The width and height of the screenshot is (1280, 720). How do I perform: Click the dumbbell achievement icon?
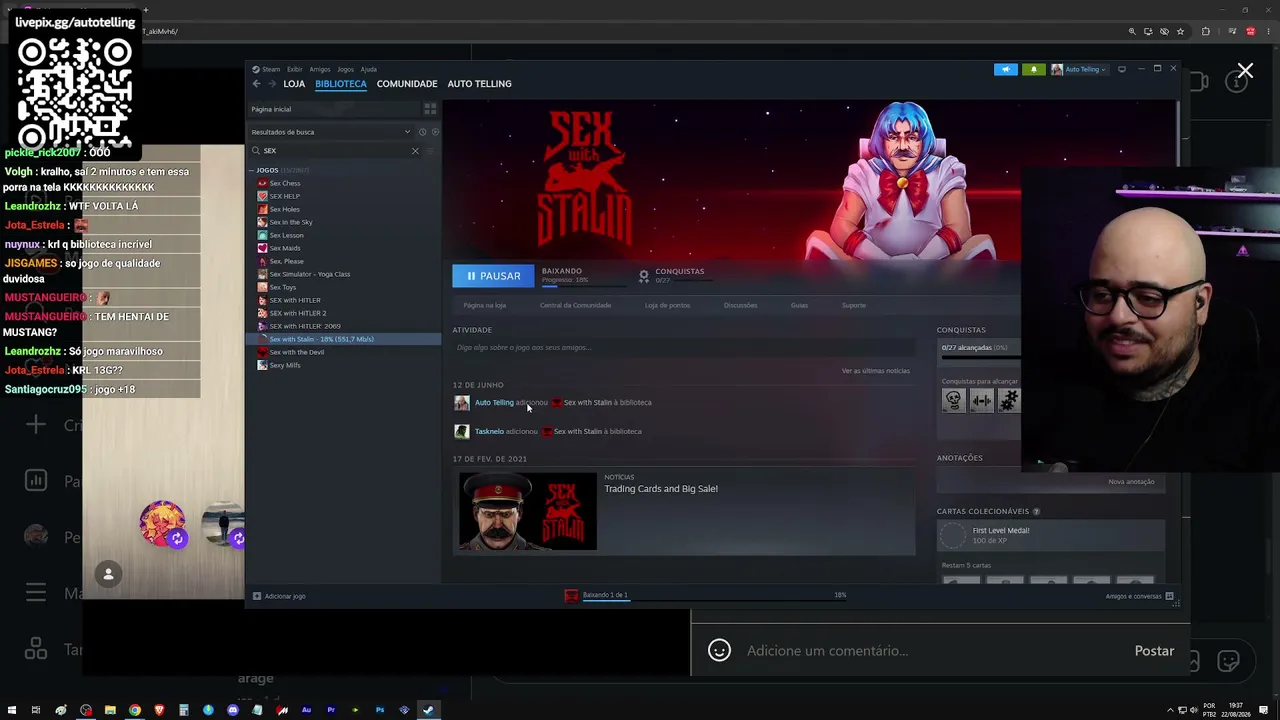pos(981,401)
